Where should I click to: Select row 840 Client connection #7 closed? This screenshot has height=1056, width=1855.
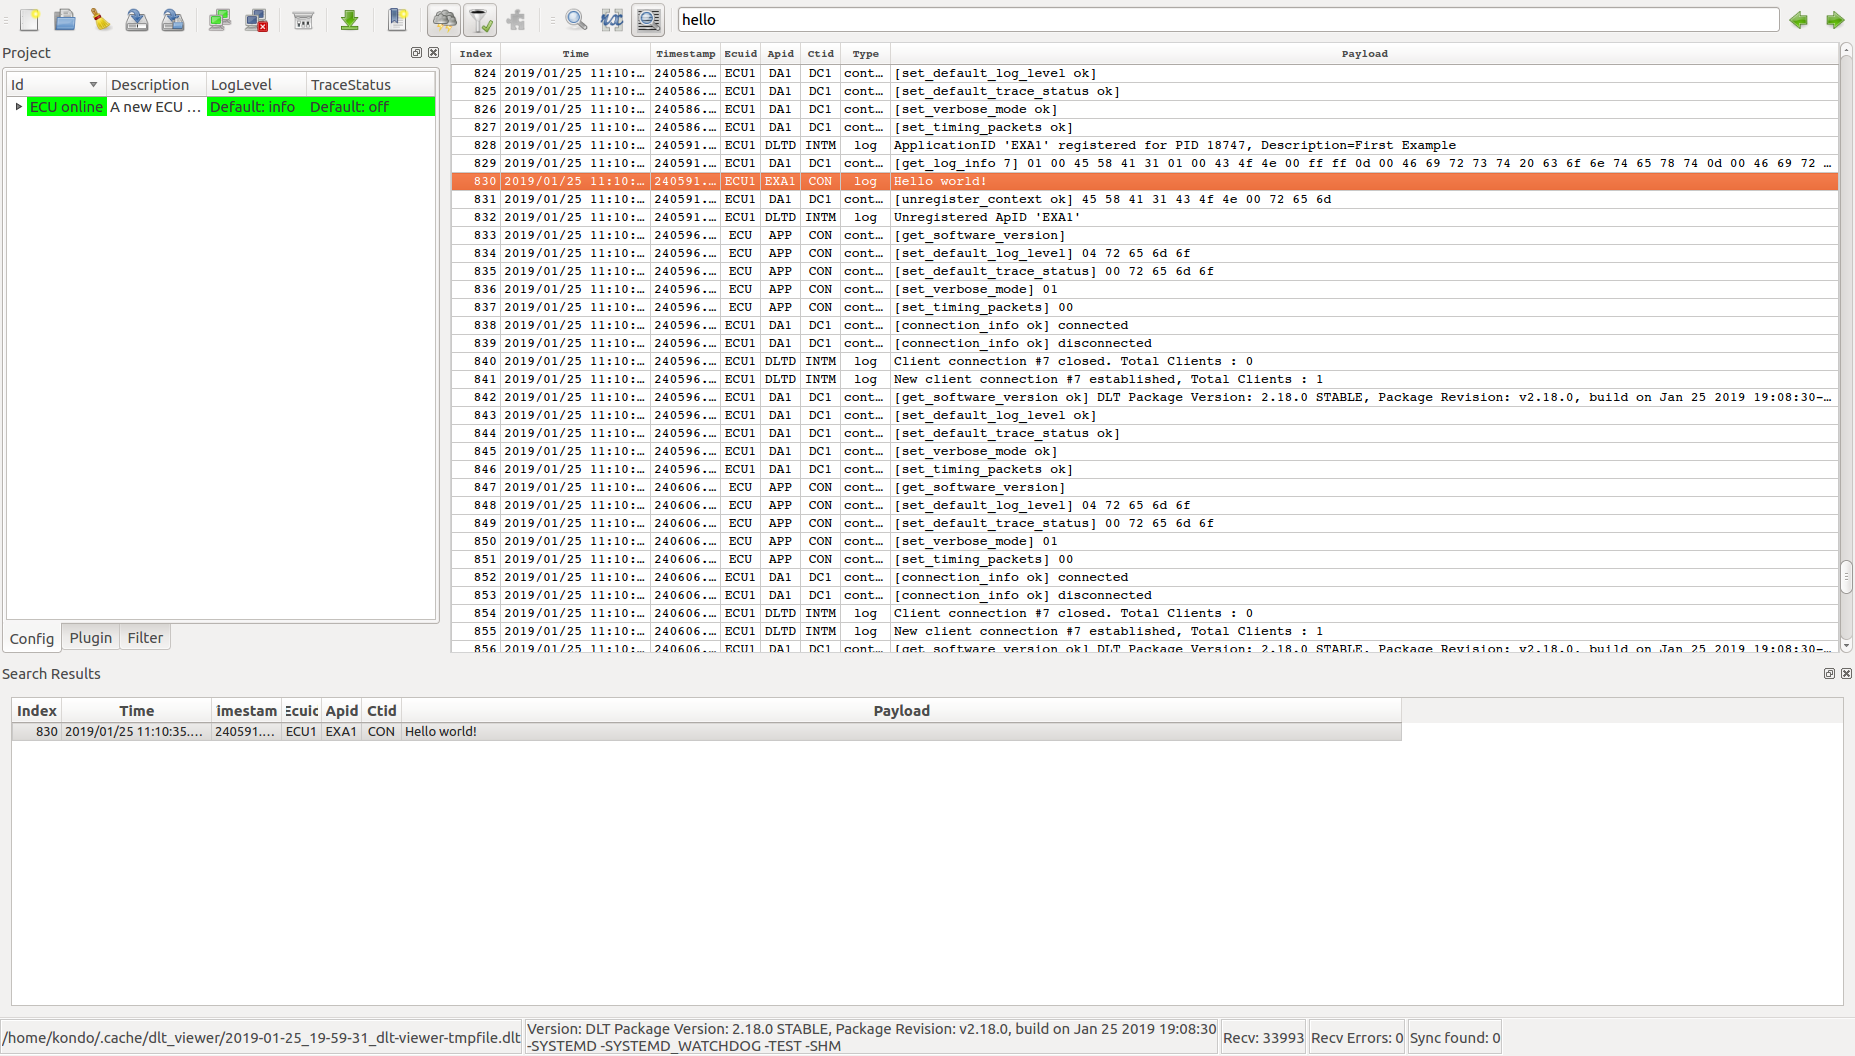[x=1144, y=361]
